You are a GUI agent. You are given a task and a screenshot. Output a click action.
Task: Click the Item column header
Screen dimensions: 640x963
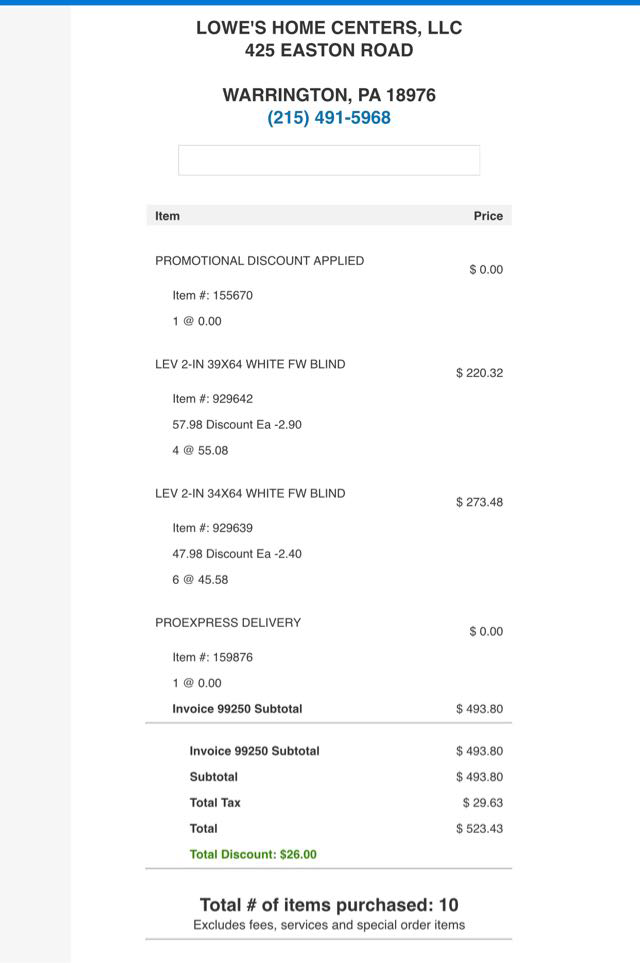(x=168, y=216)
